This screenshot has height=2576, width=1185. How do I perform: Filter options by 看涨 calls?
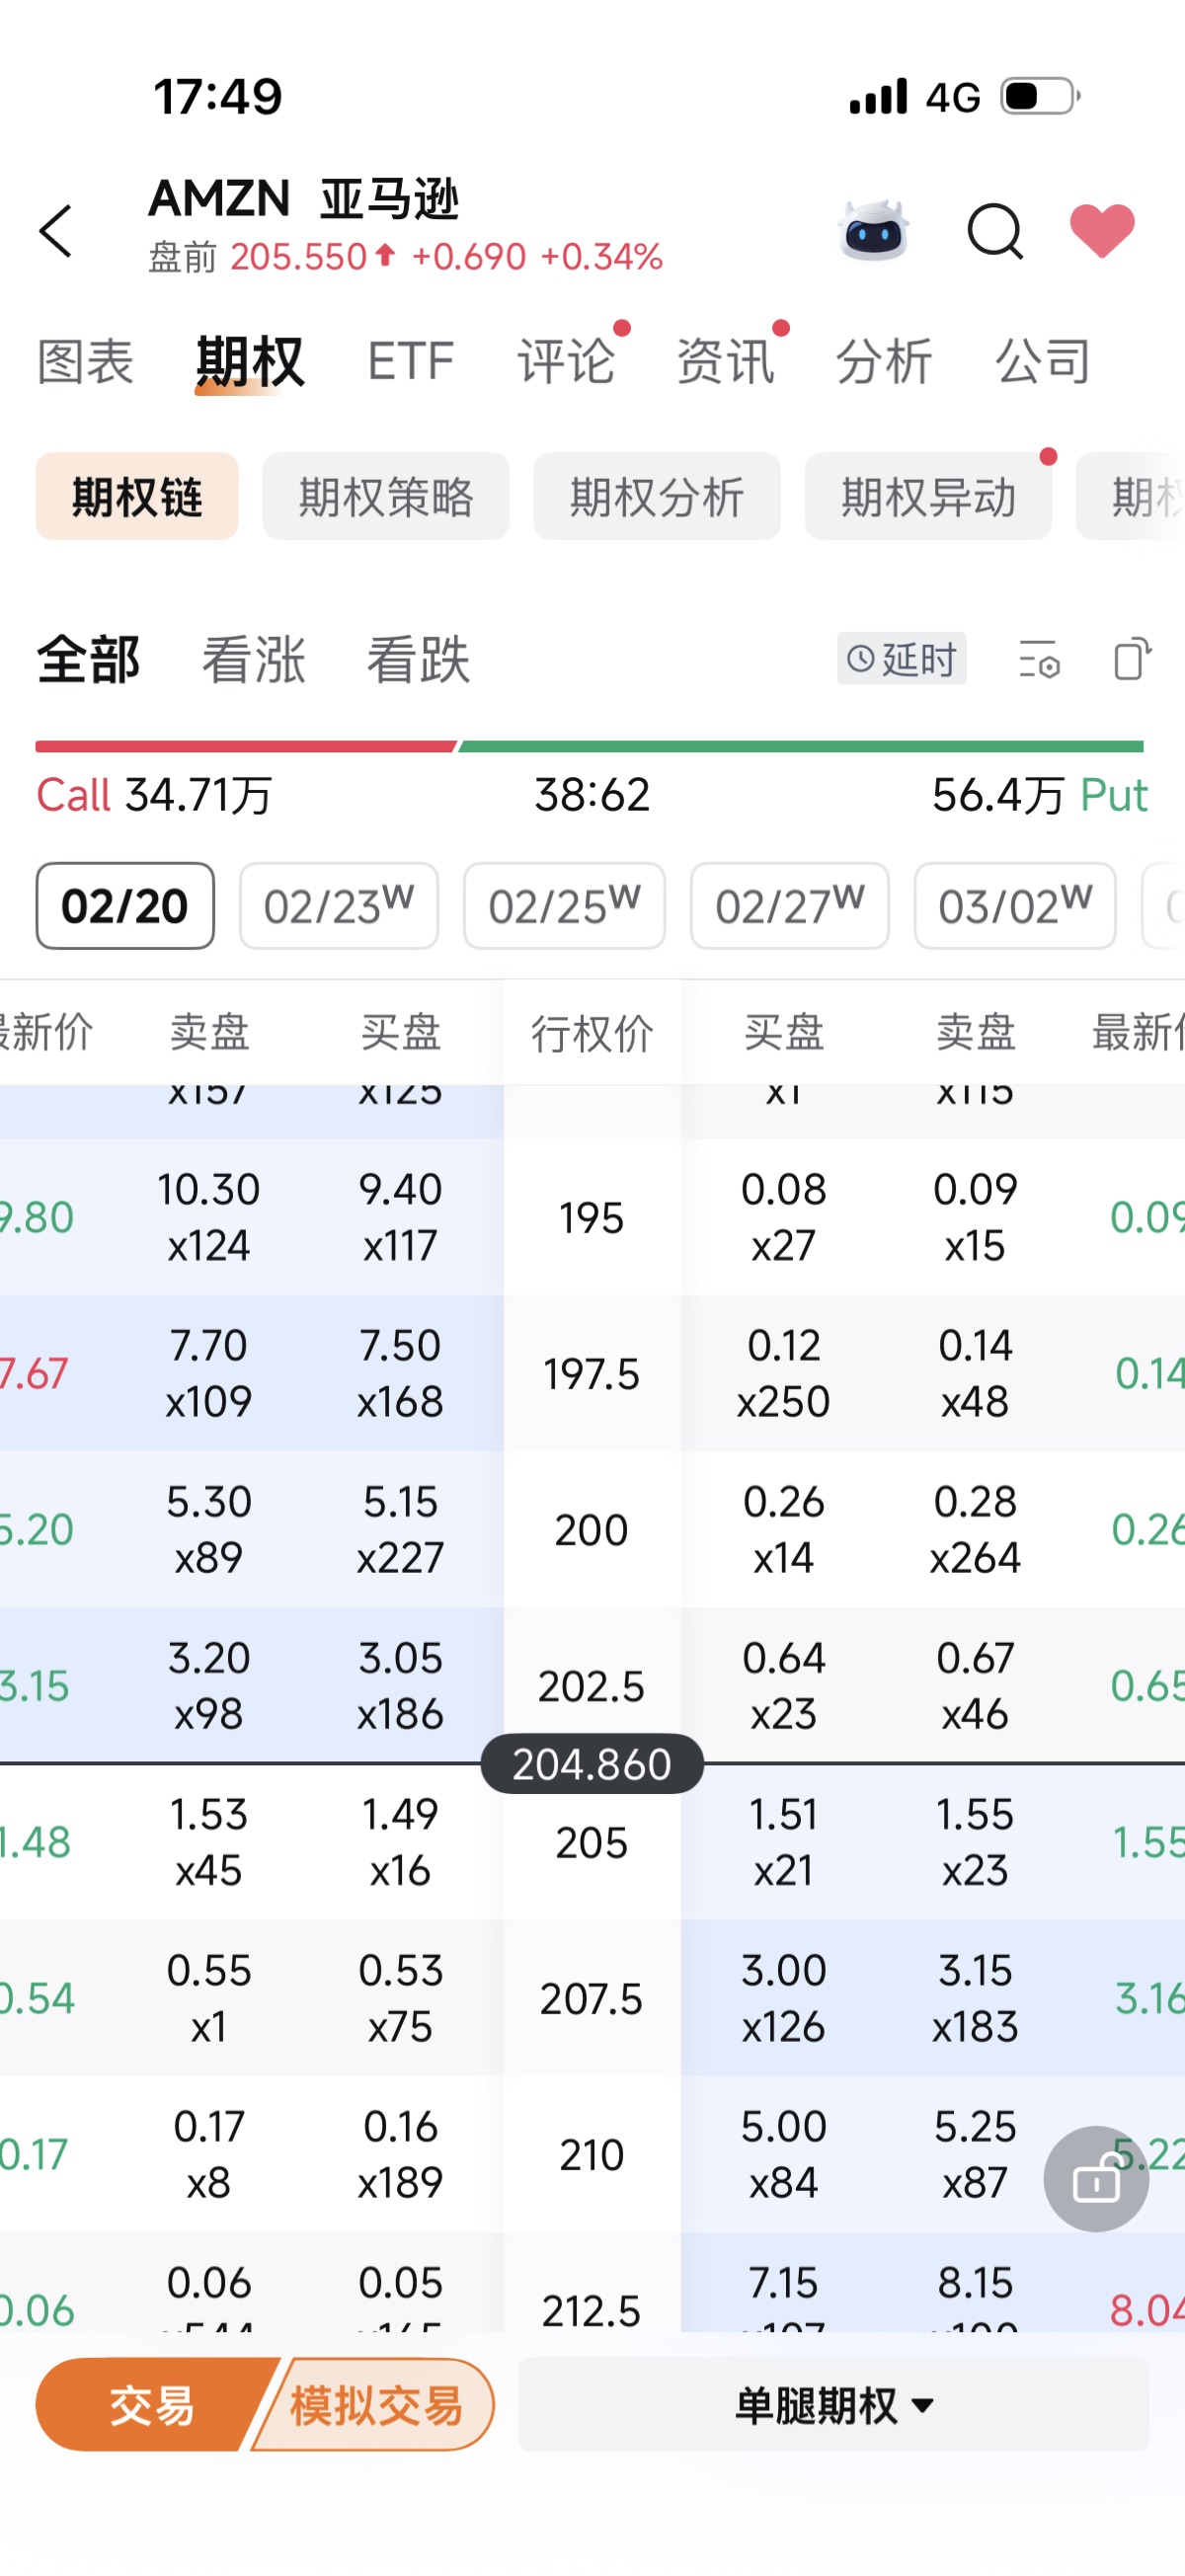click(253, 660)
